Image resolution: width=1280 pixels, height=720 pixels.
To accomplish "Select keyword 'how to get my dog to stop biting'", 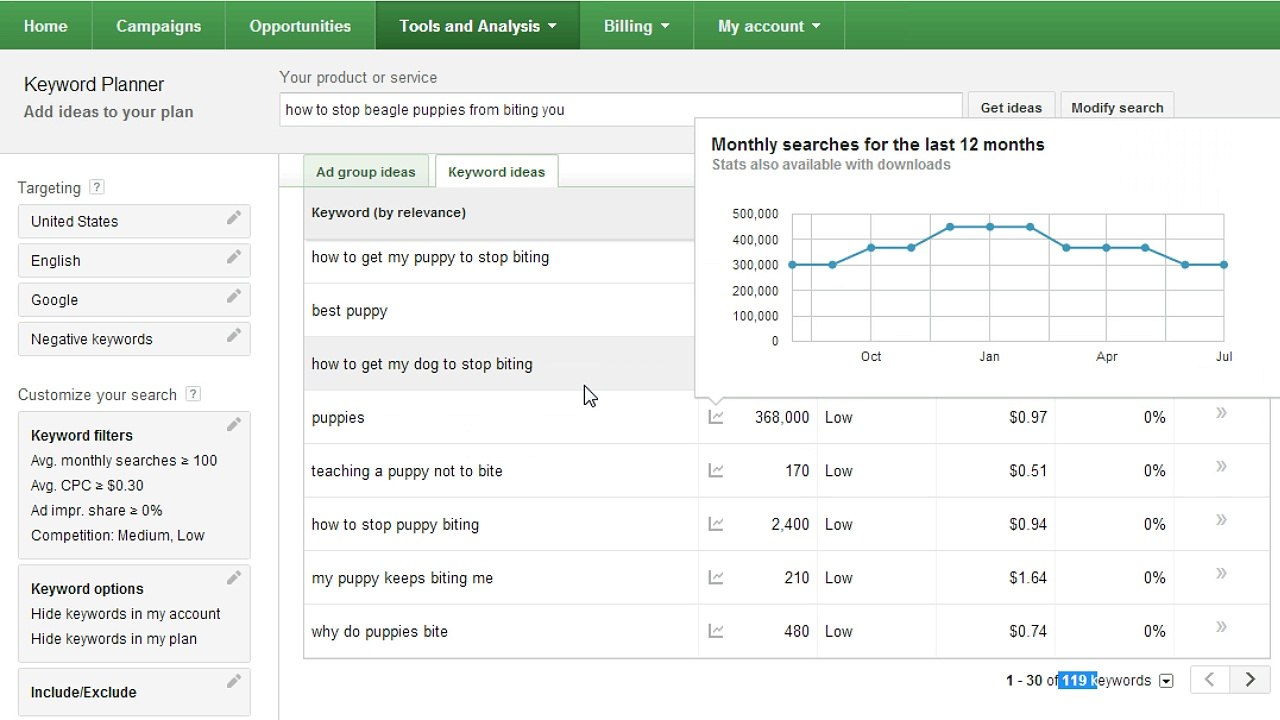I will [x=422, y=364].
